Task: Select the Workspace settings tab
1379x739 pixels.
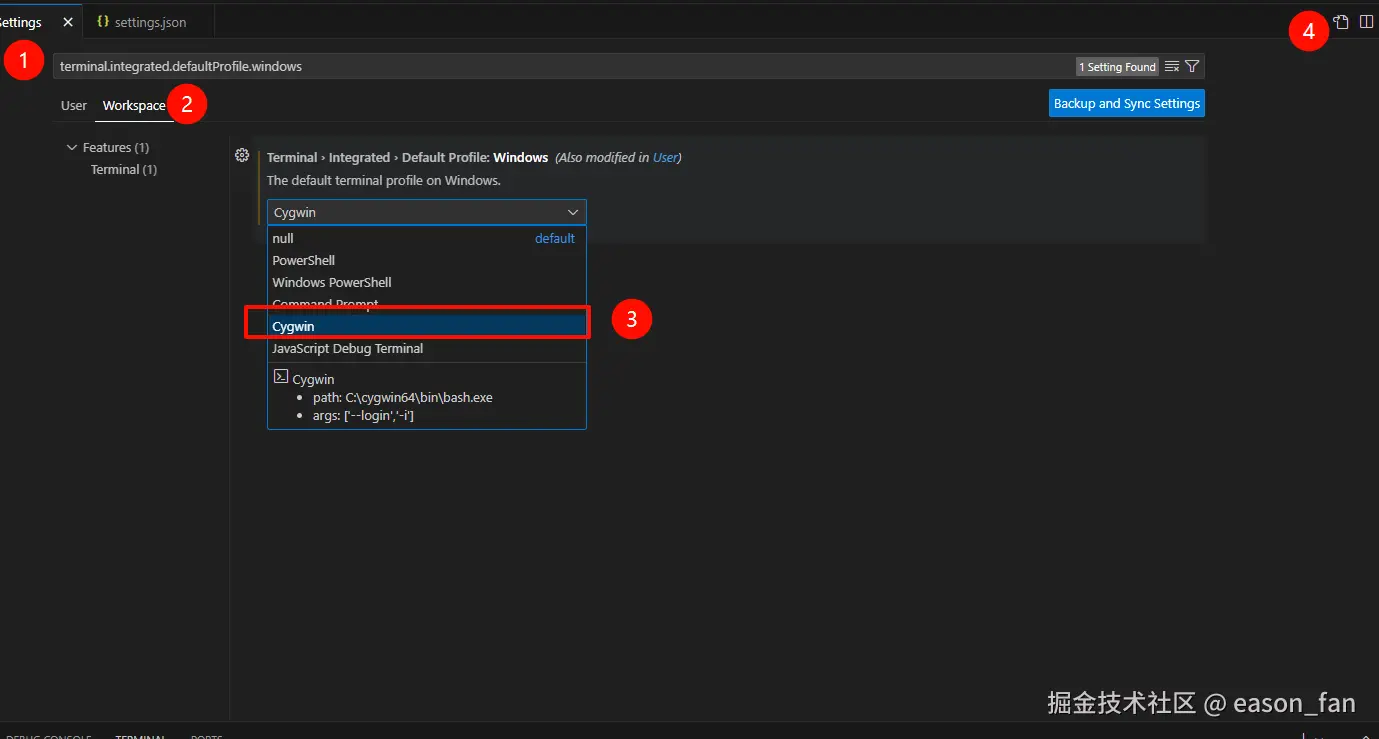Action: [x=134, y=106]
